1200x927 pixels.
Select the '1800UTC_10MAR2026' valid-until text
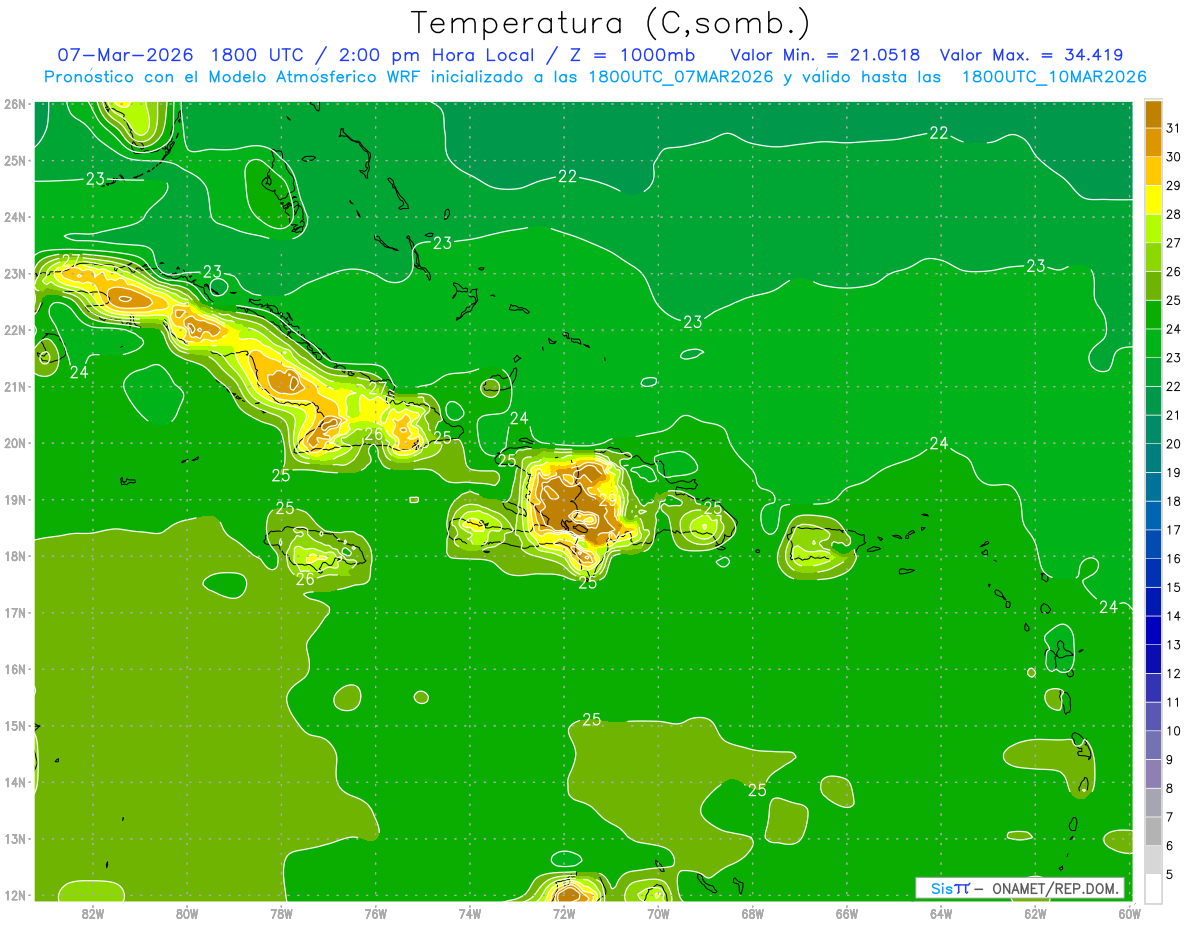coord(1053,77)
